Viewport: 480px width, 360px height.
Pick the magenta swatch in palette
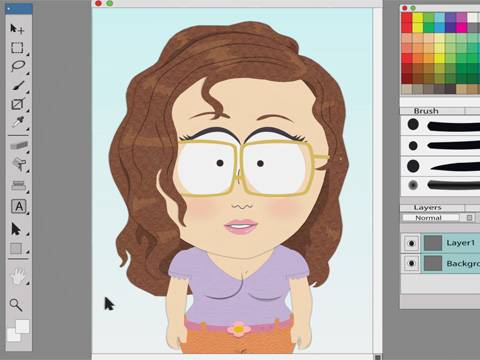(461, 27)
